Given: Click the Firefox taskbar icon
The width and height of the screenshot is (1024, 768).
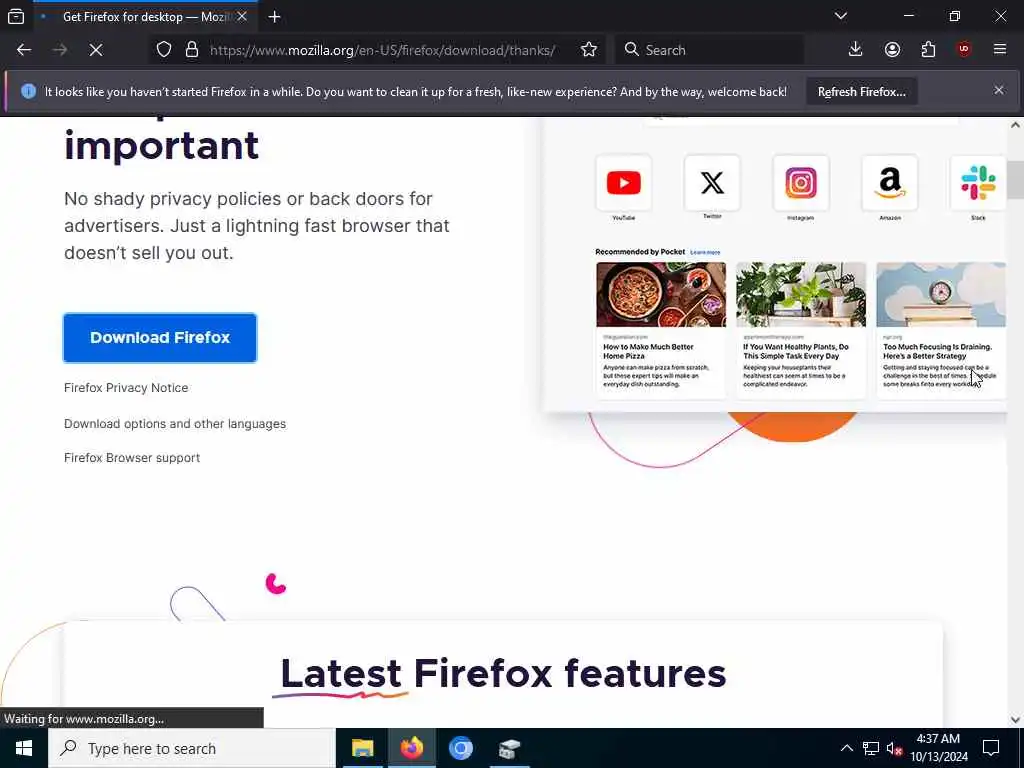Looking at the screenshot, I should pos(411,748).
